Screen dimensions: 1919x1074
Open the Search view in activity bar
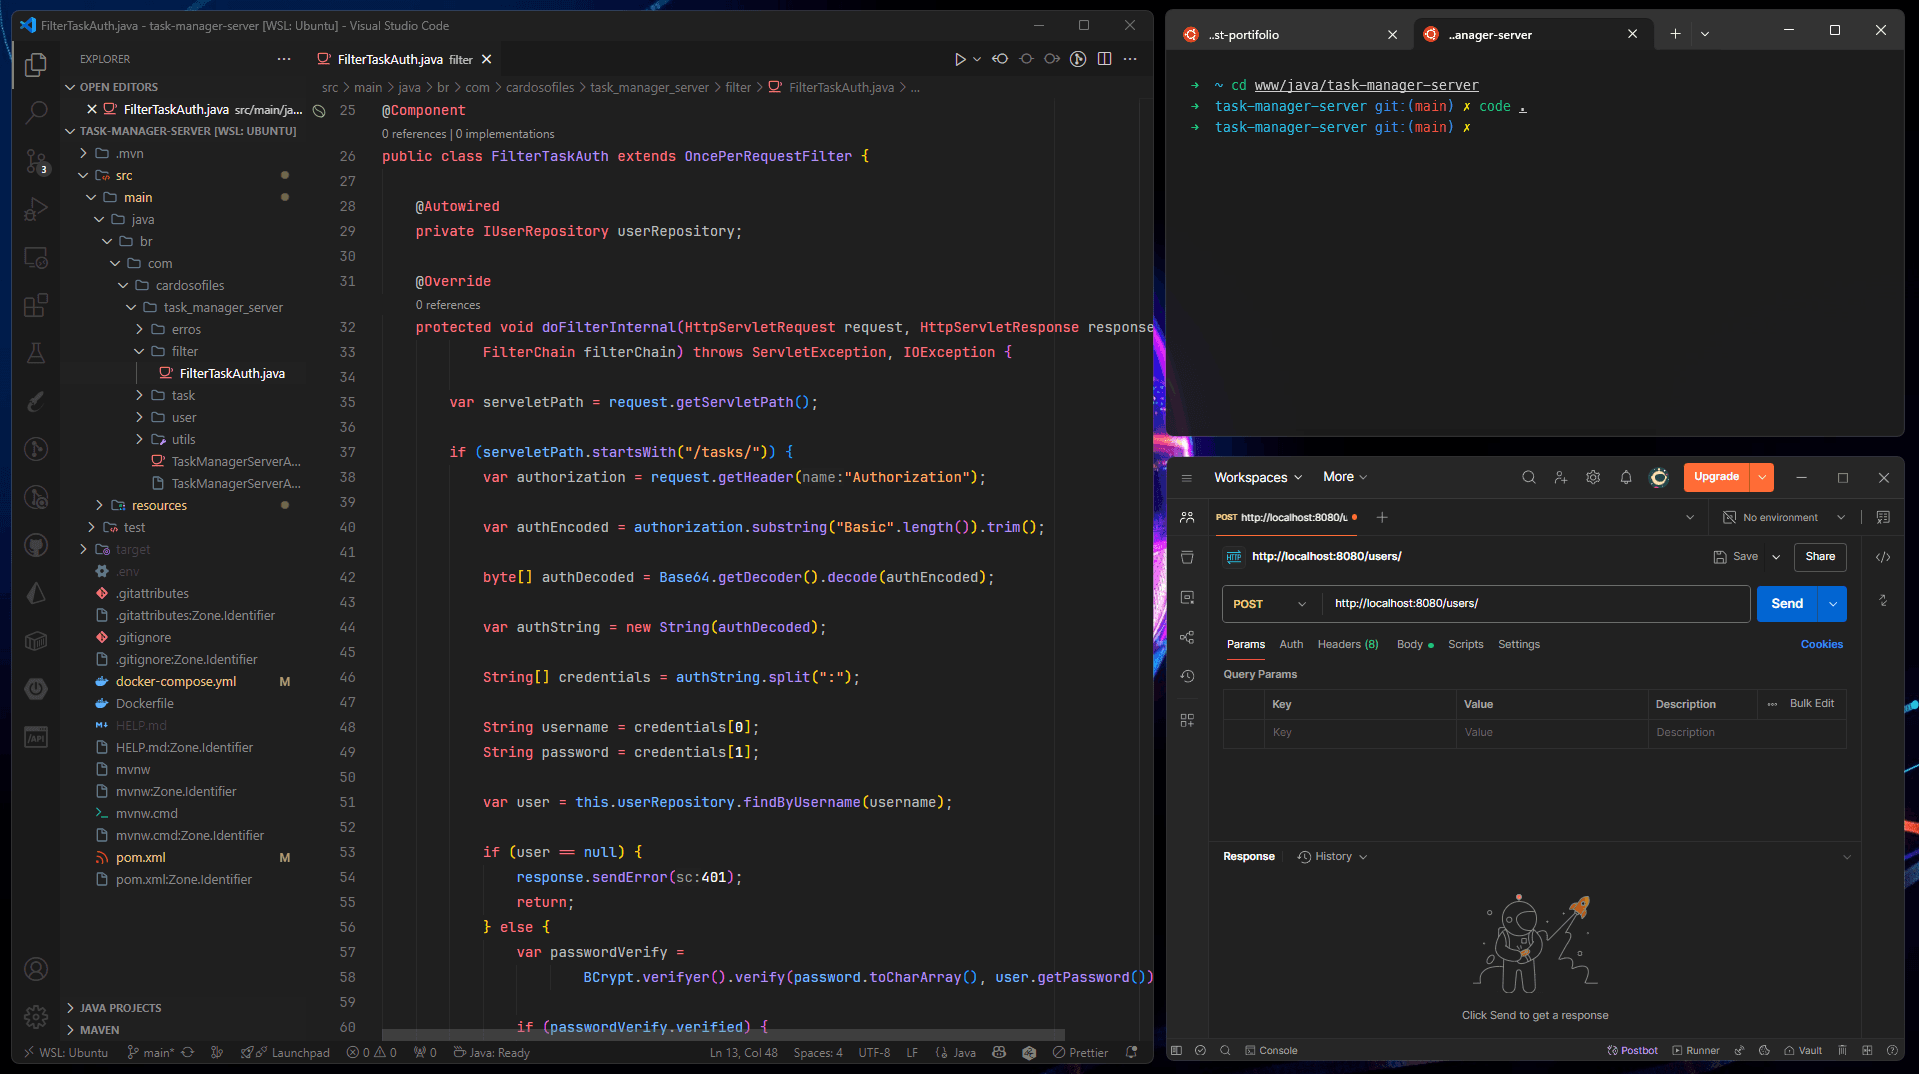pyautogui.click(x=36, y=112)
